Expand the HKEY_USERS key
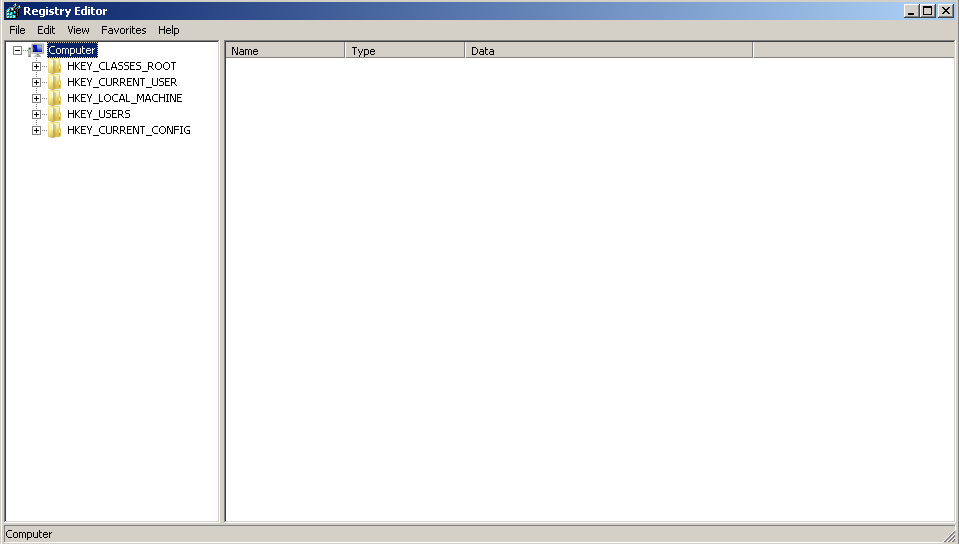 (x=36, y=114)
